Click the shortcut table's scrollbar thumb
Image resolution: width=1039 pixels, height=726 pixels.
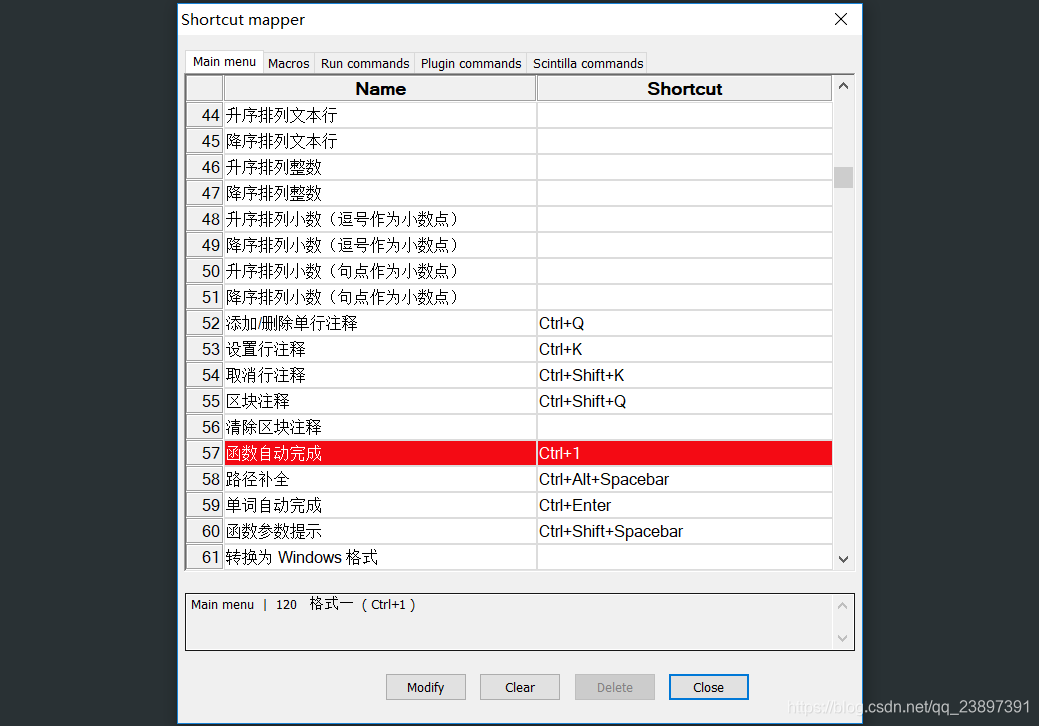844,178
